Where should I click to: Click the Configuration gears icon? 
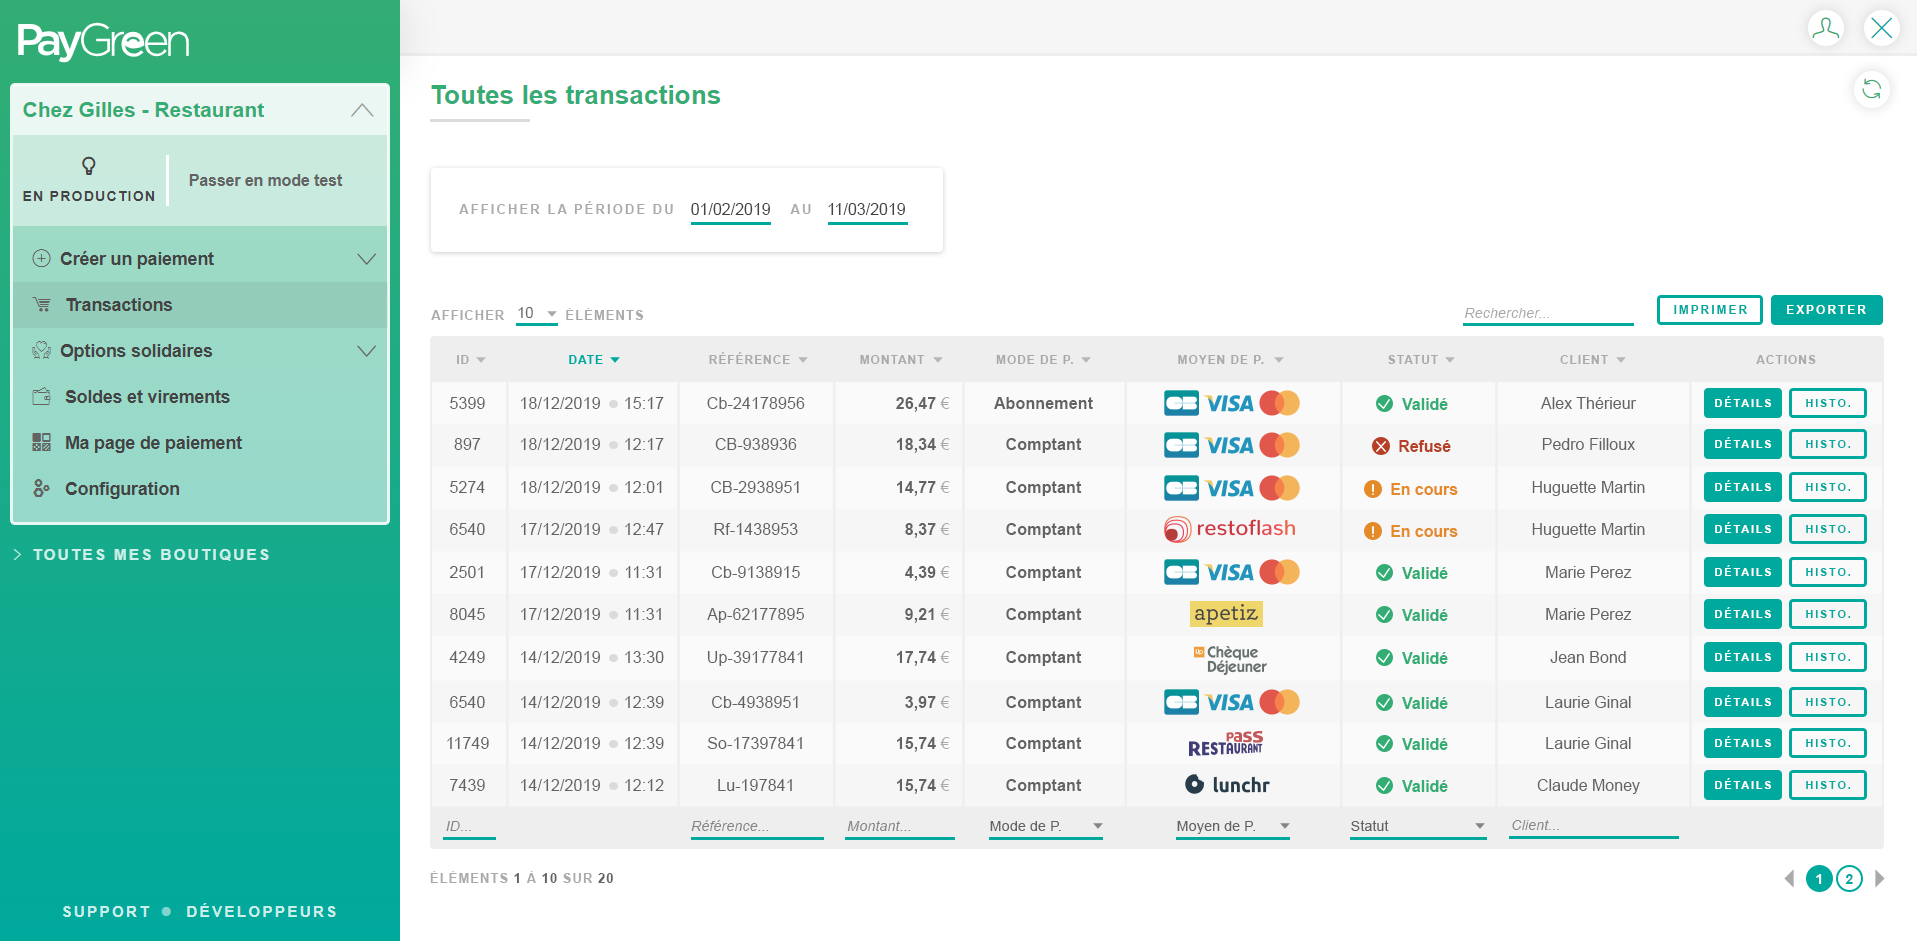point(41,488)
